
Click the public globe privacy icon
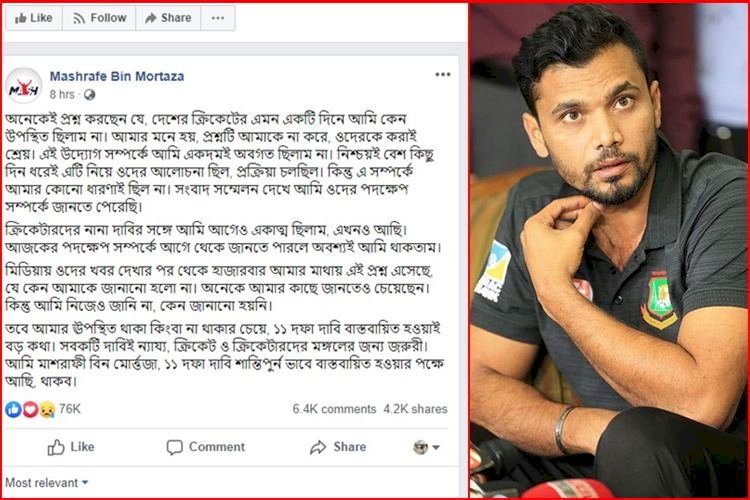coord(89,95)
